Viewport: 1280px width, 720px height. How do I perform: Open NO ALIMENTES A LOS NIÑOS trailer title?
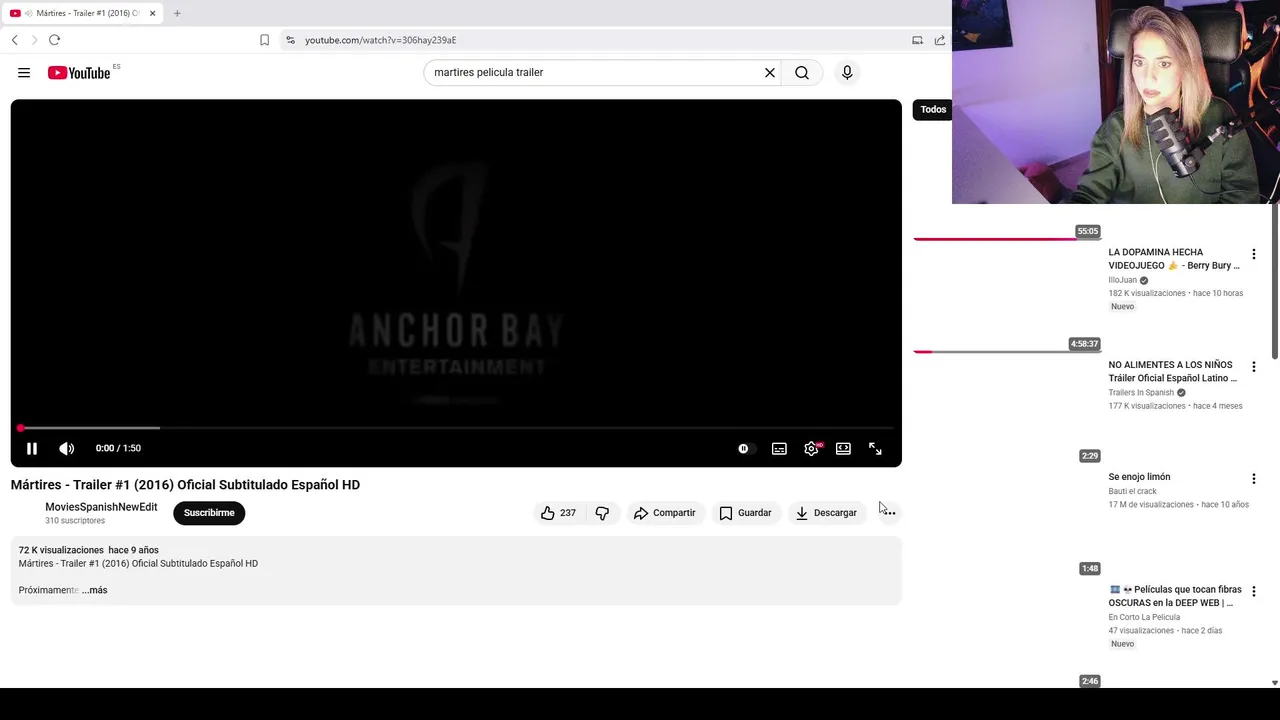click(x=1172, y=372)
